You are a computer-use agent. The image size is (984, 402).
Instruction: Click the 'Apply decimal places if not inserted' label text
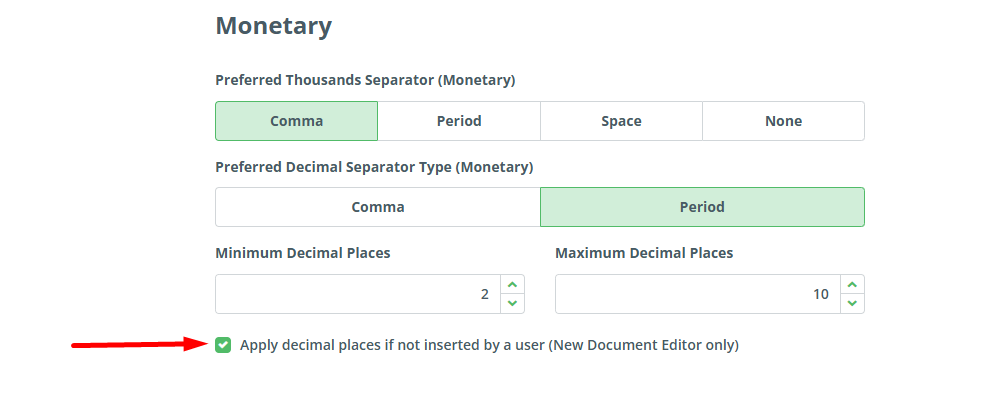489,345
